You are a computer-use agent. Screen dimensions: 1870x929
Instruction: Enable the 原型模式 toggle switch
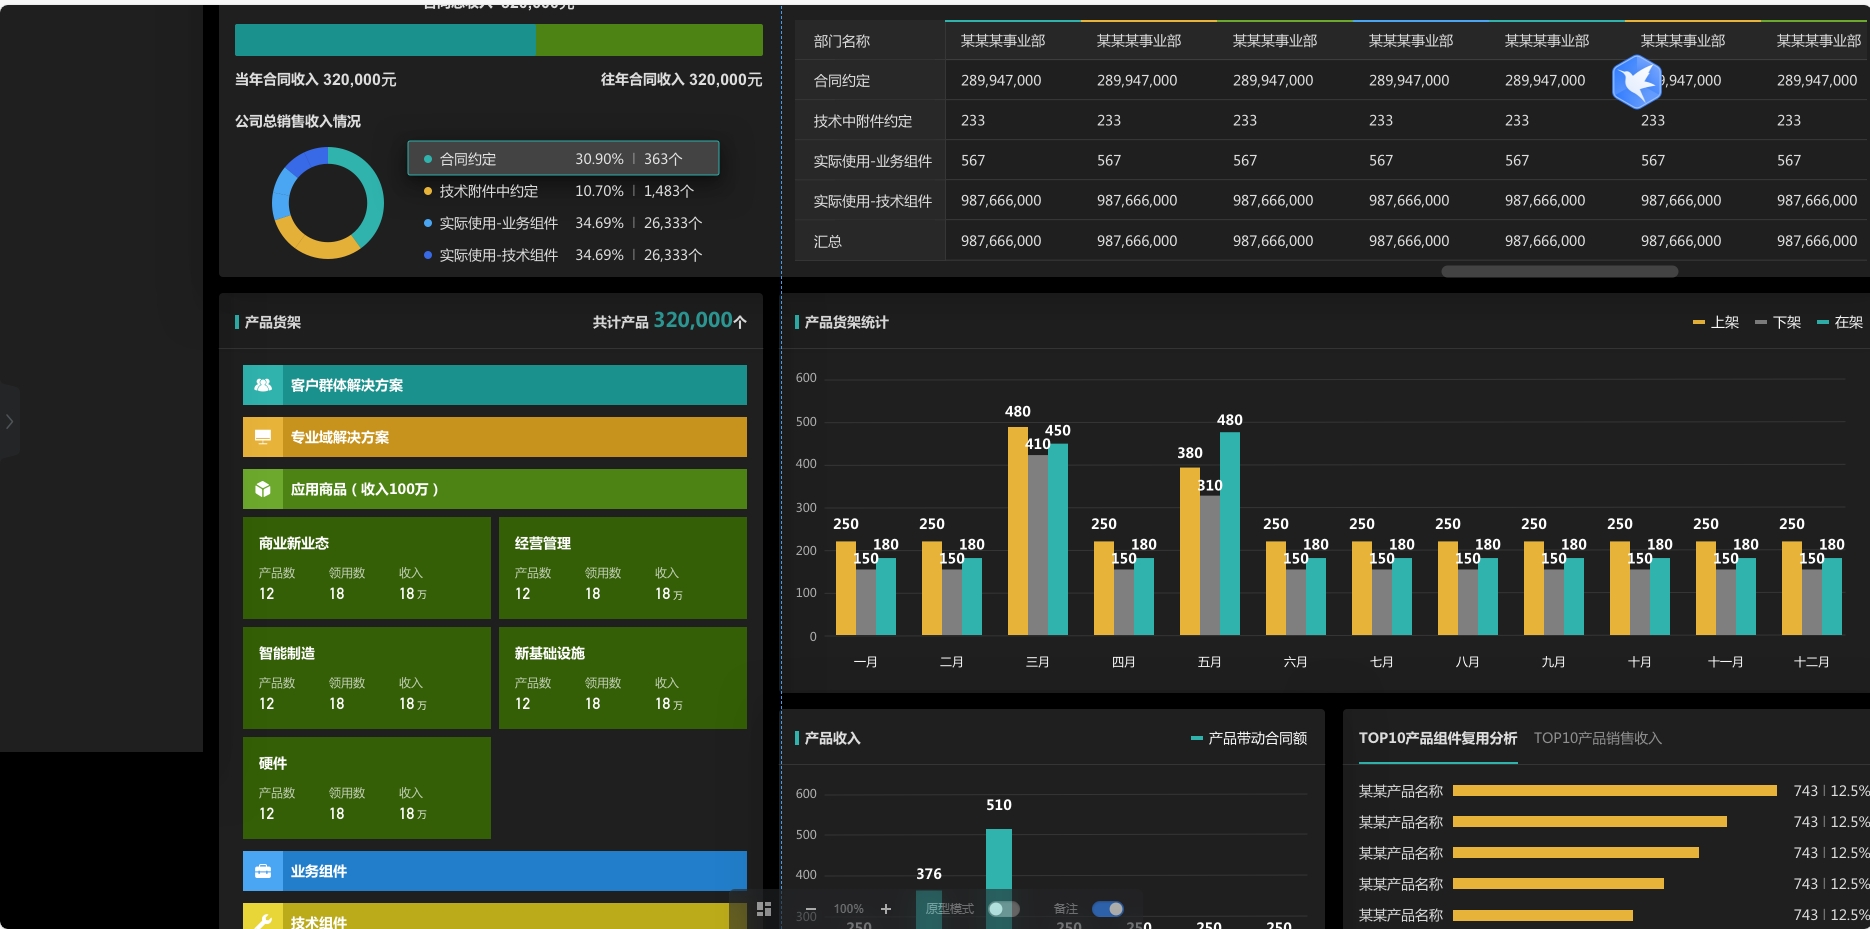tap(1004, 909)
